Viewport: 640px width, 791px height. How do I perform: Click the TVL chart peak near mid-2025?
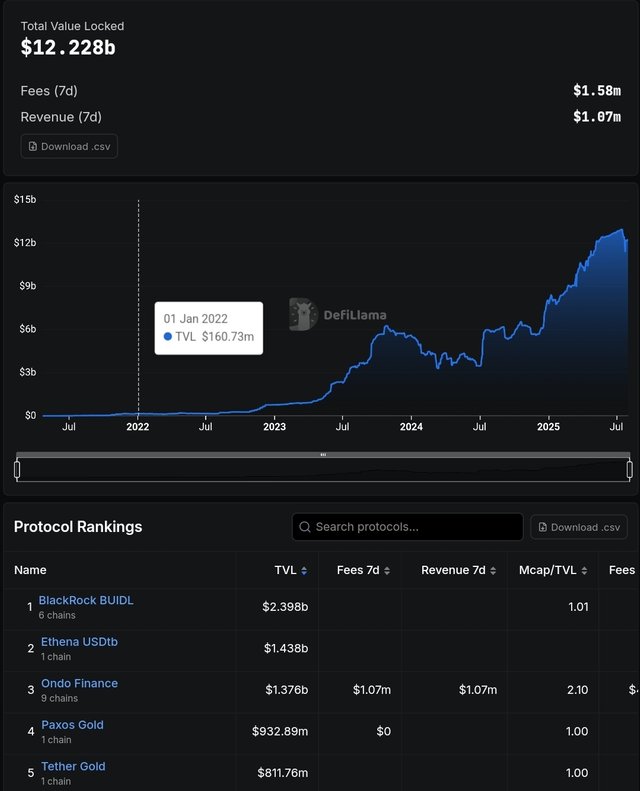[x=621, y=230]
